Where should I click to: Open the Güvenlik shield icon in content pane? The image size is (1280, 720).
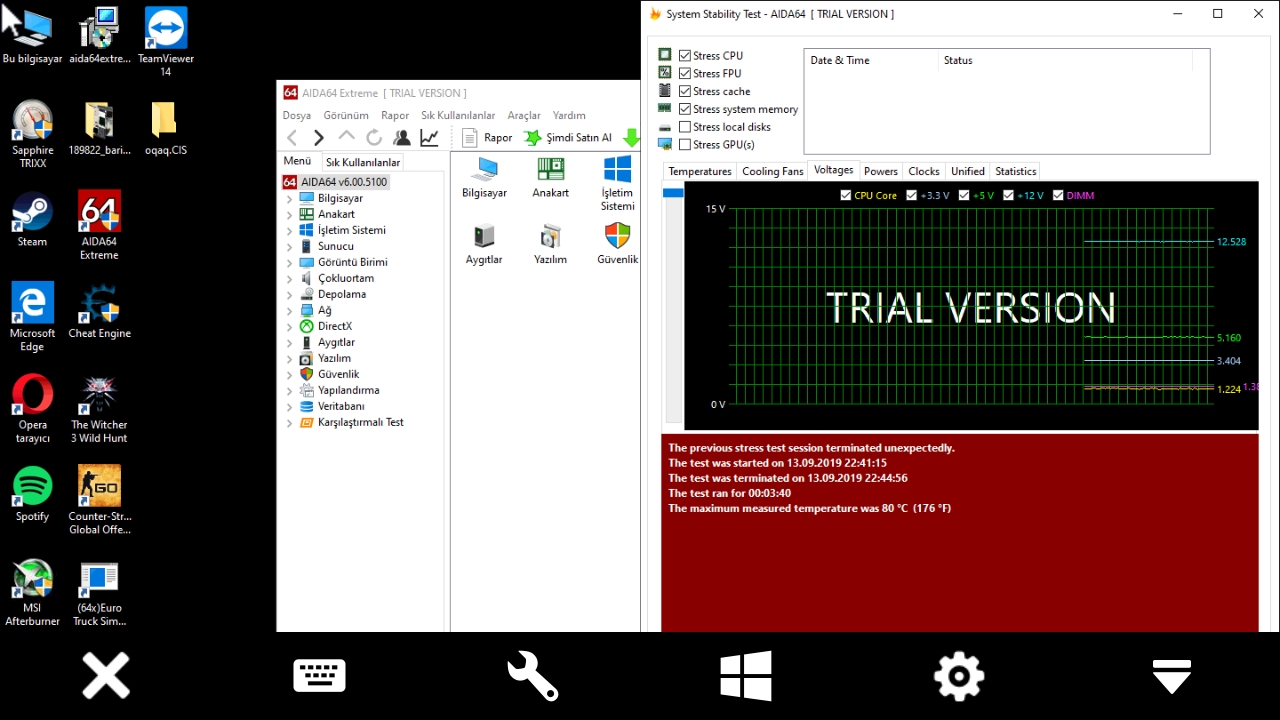(x=617, y=244)
